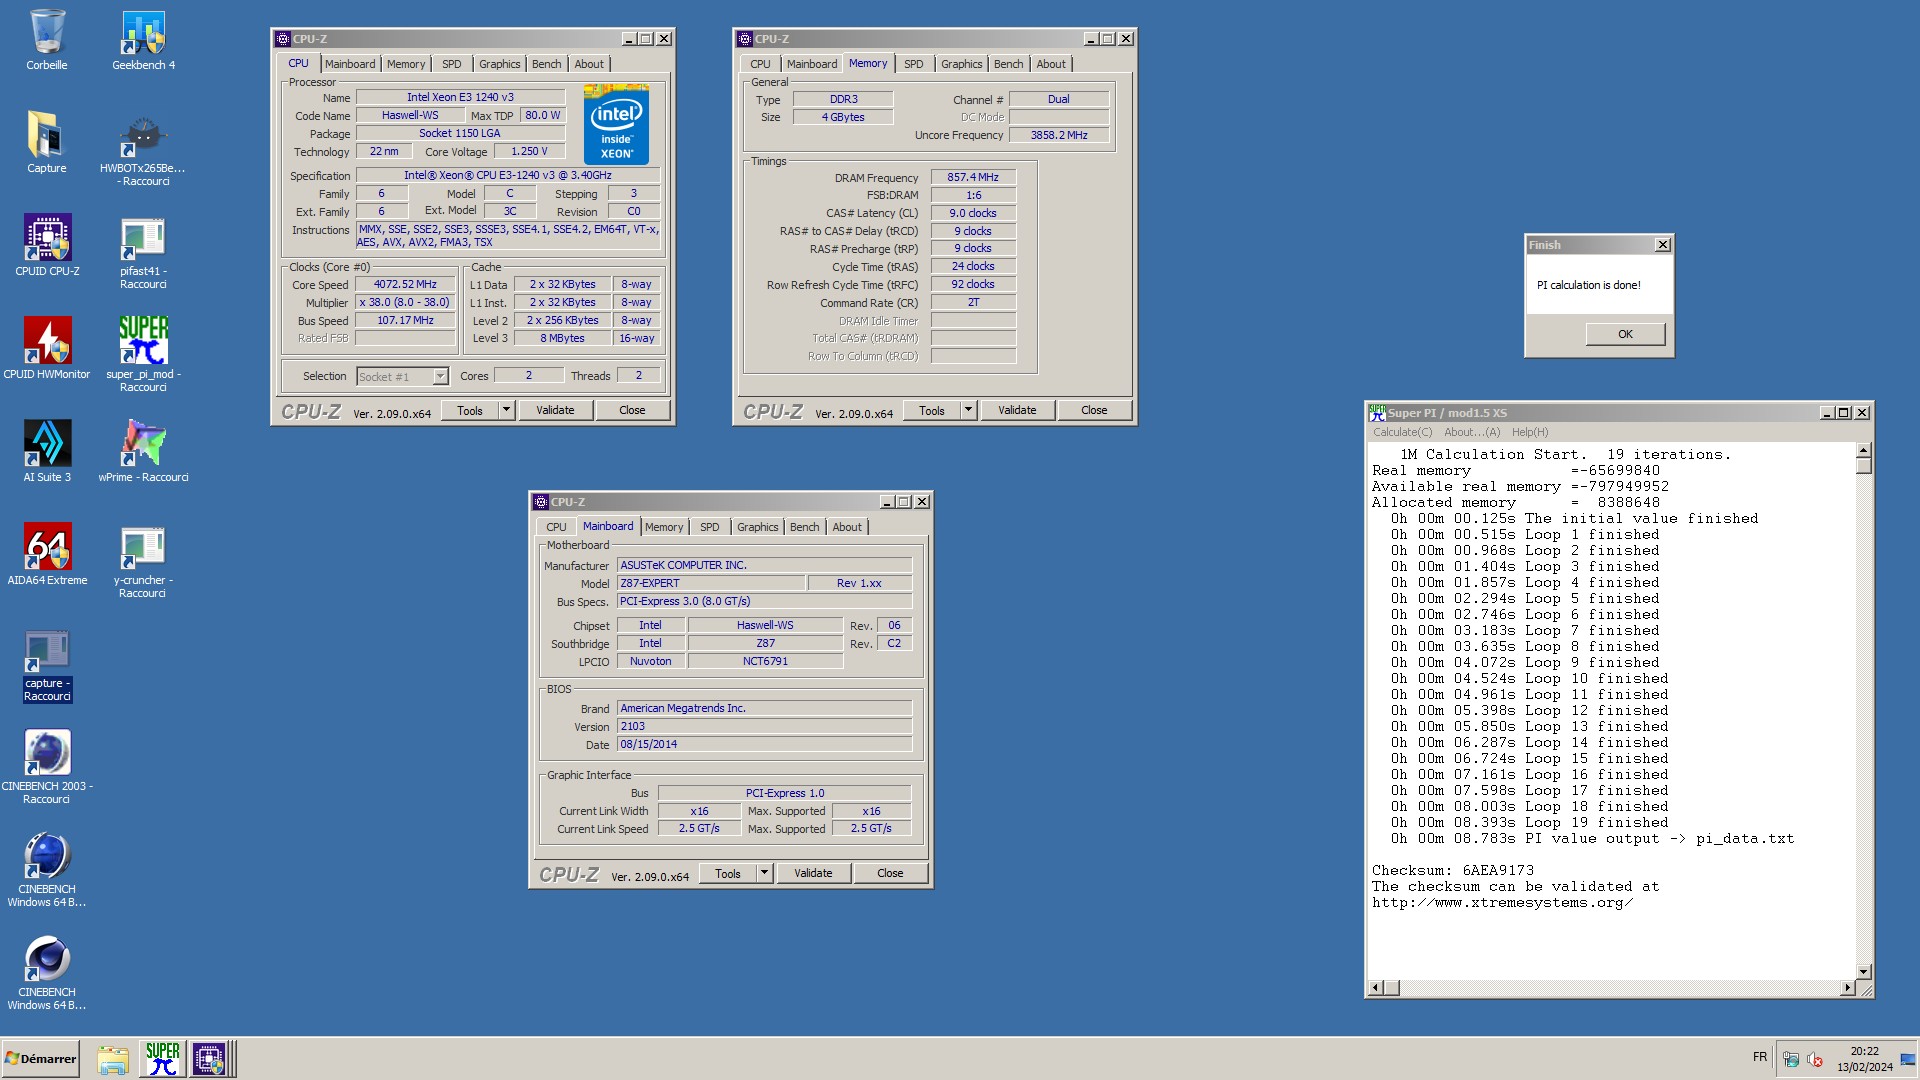The width and height of the screenshot is (1920, 1080).
Task: Open the About...(A) menu in Super PI
Action: [x=1472, y=432]
